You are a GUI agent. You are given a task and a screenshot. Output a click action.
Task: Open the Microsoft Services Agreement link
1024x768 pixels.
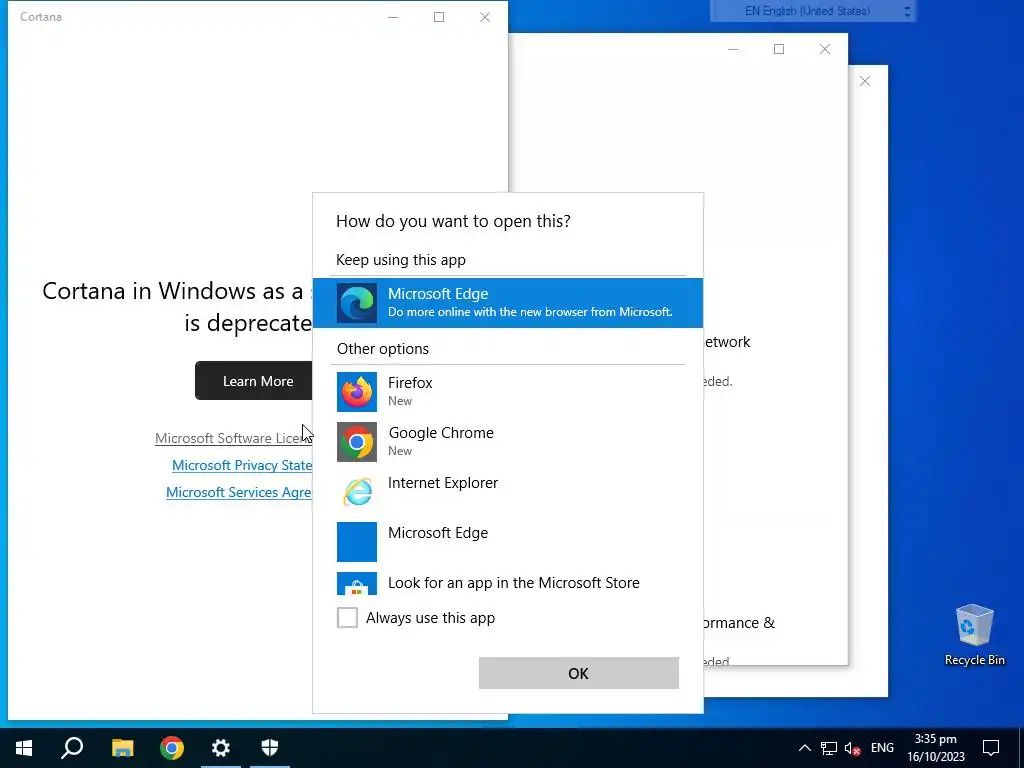pyautogui.click(x=238, y=492)
